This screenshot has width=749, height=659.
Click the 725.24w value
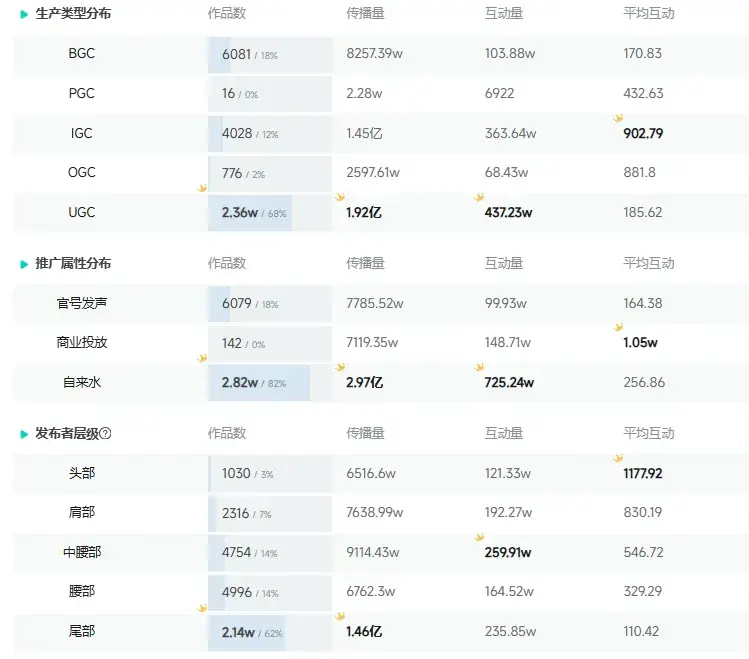(x=509, y=383)
